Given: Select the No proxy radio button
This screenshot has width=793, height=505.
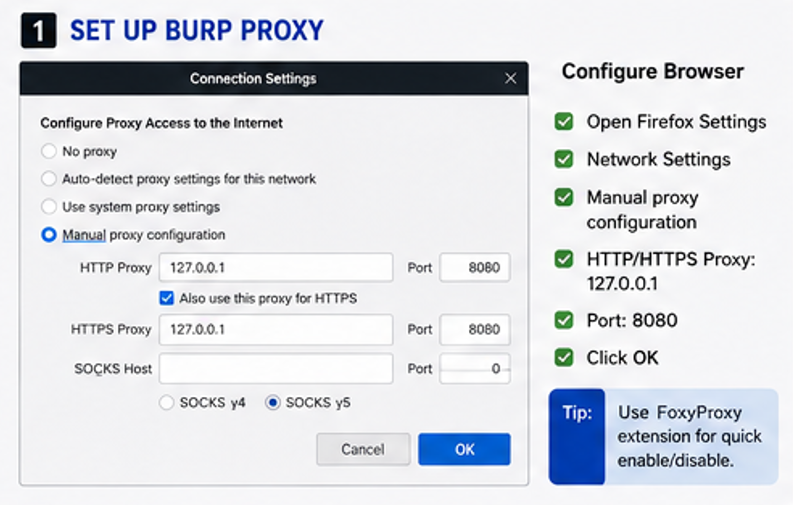Looking at the screenshot, I should (49, 151).
